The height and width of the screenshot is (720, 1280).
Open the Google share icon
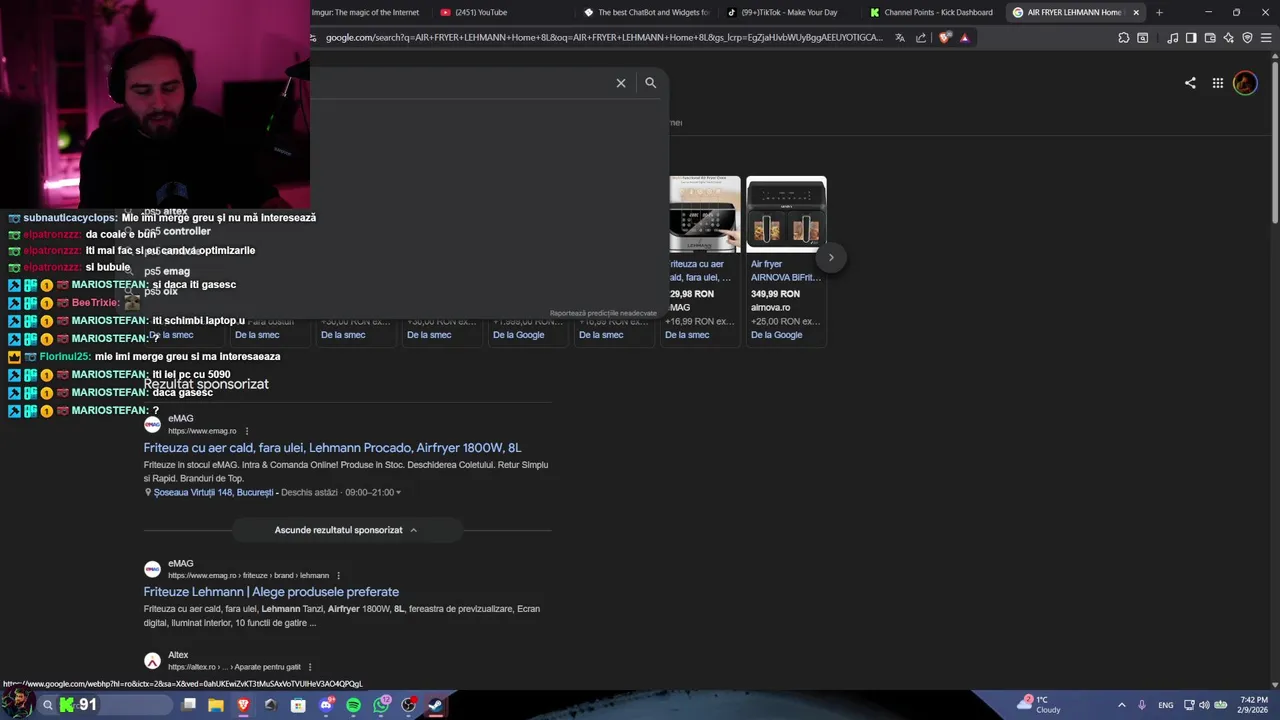click(1190, 83)
